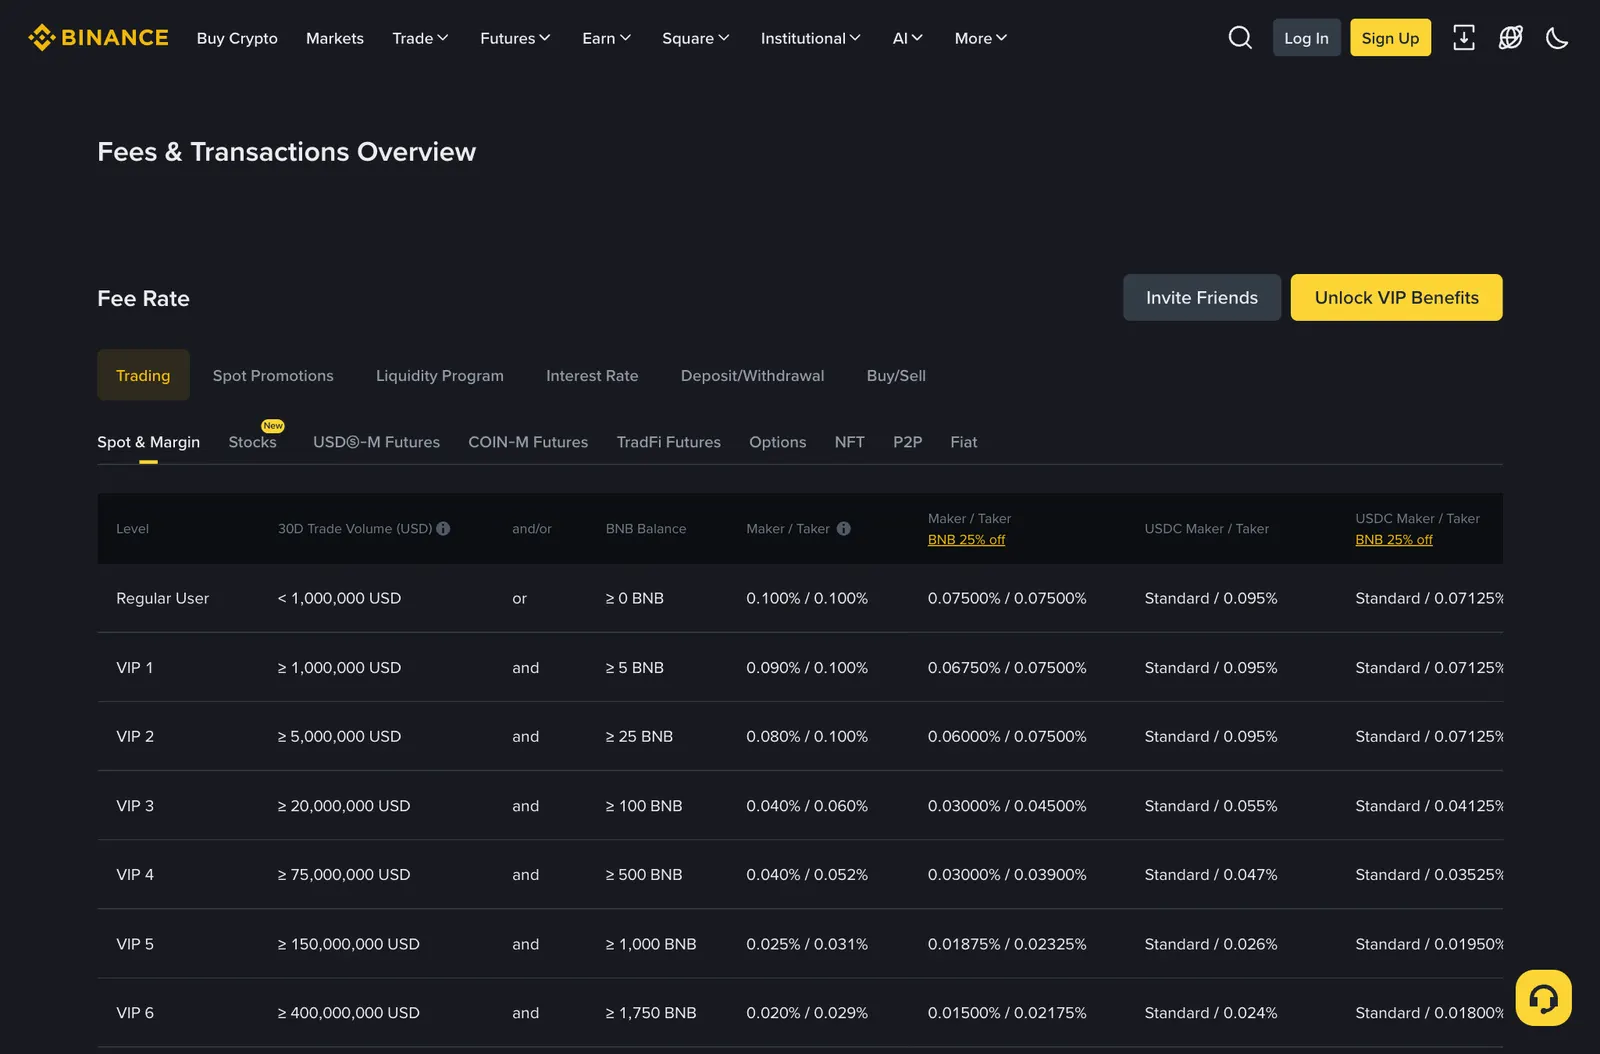This screenshot has height=1054, width=1600.
Task: Toggle dark mode moon icon
Action: point(1557,38)
